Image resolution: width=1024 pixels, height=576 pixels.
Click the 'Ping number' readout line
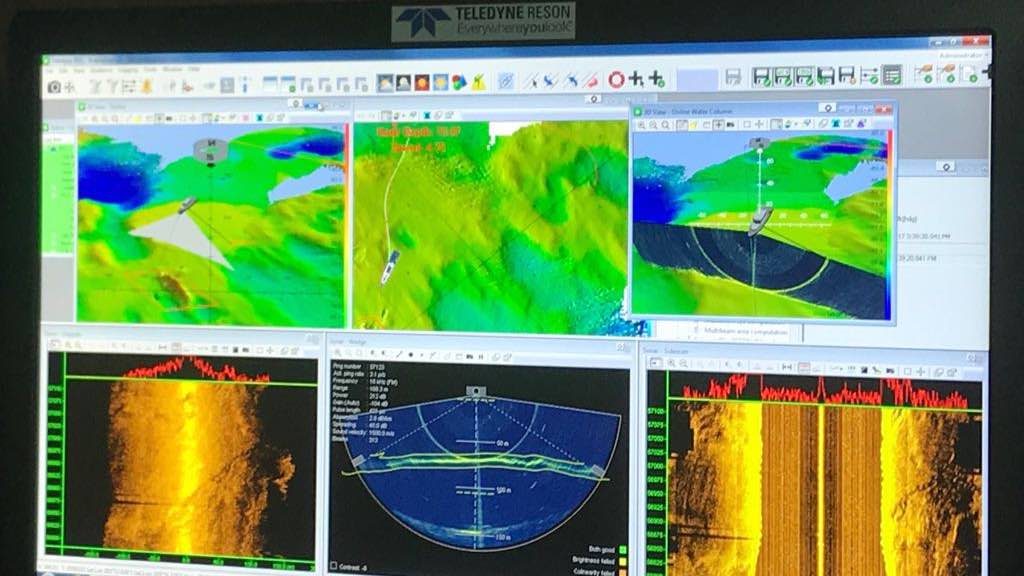[x=359, y=367]
